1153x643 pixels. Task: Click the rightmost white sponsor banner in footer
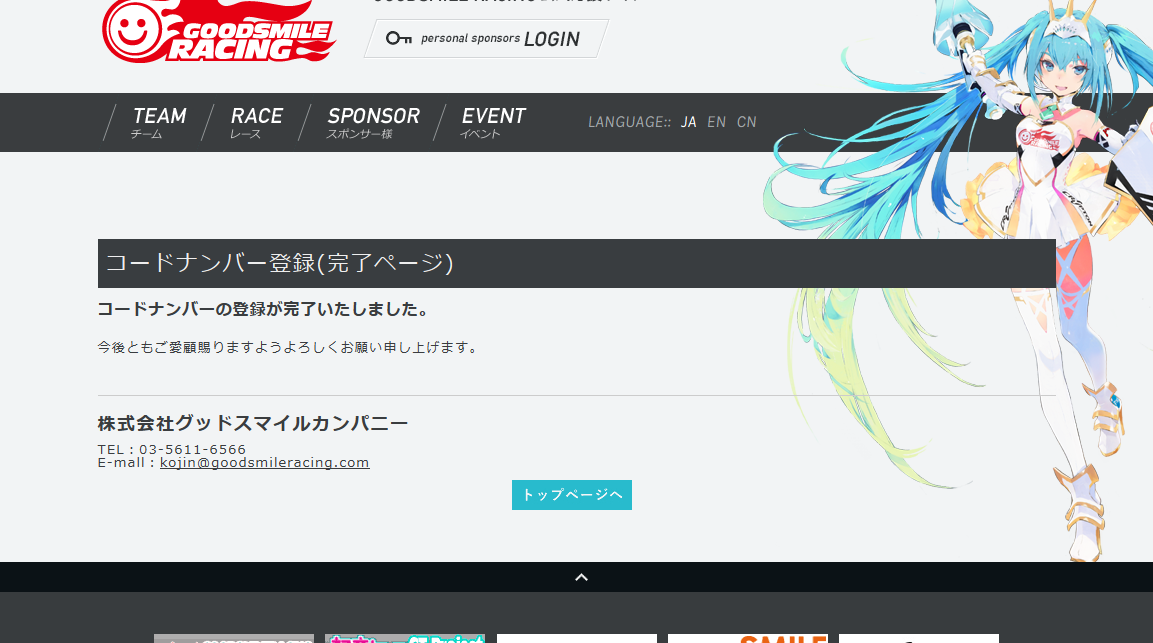pos(918,638)
